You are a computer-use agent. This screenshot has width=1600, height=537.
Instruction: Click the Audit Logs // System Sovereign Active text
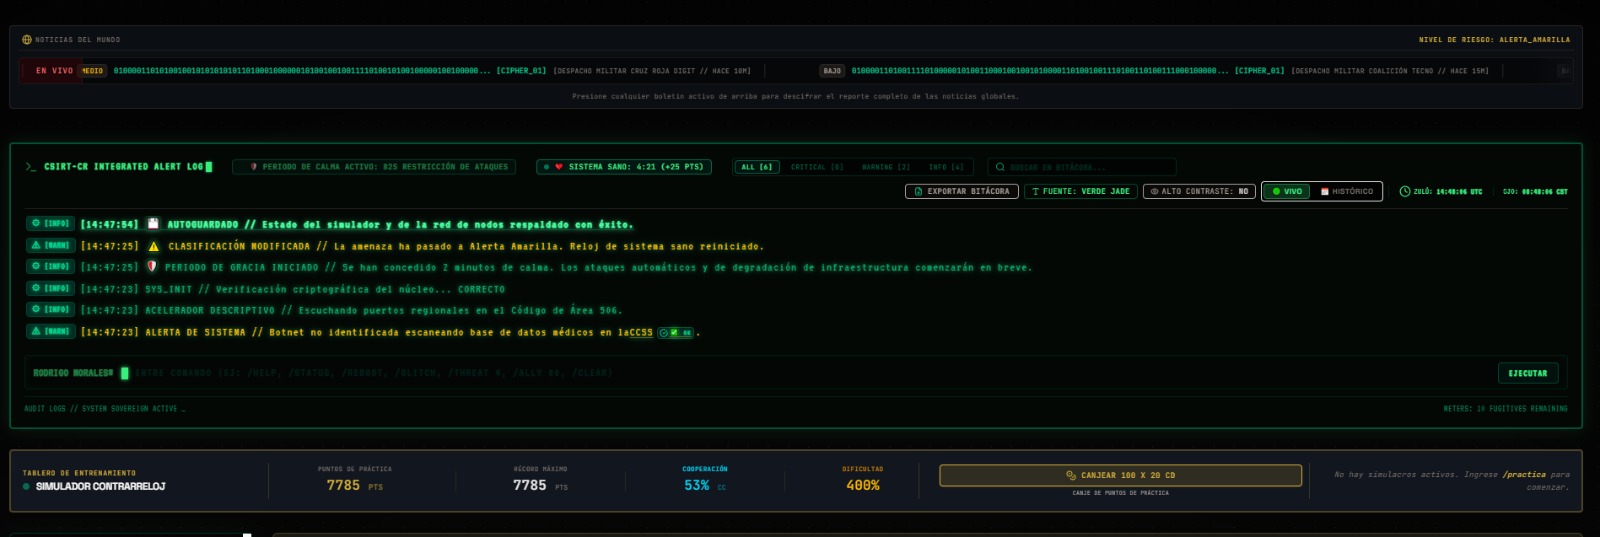103,408
